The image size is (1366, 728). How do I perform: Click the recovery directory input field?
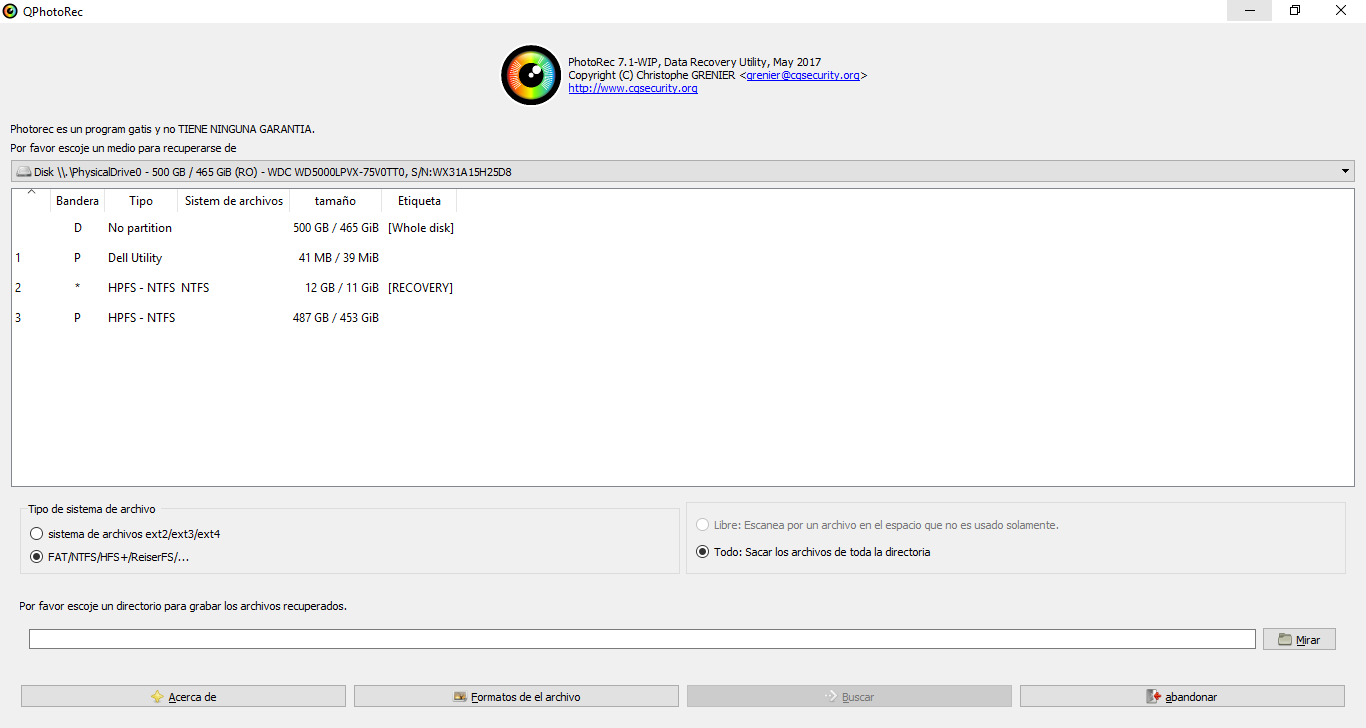[x=642, y=639]
